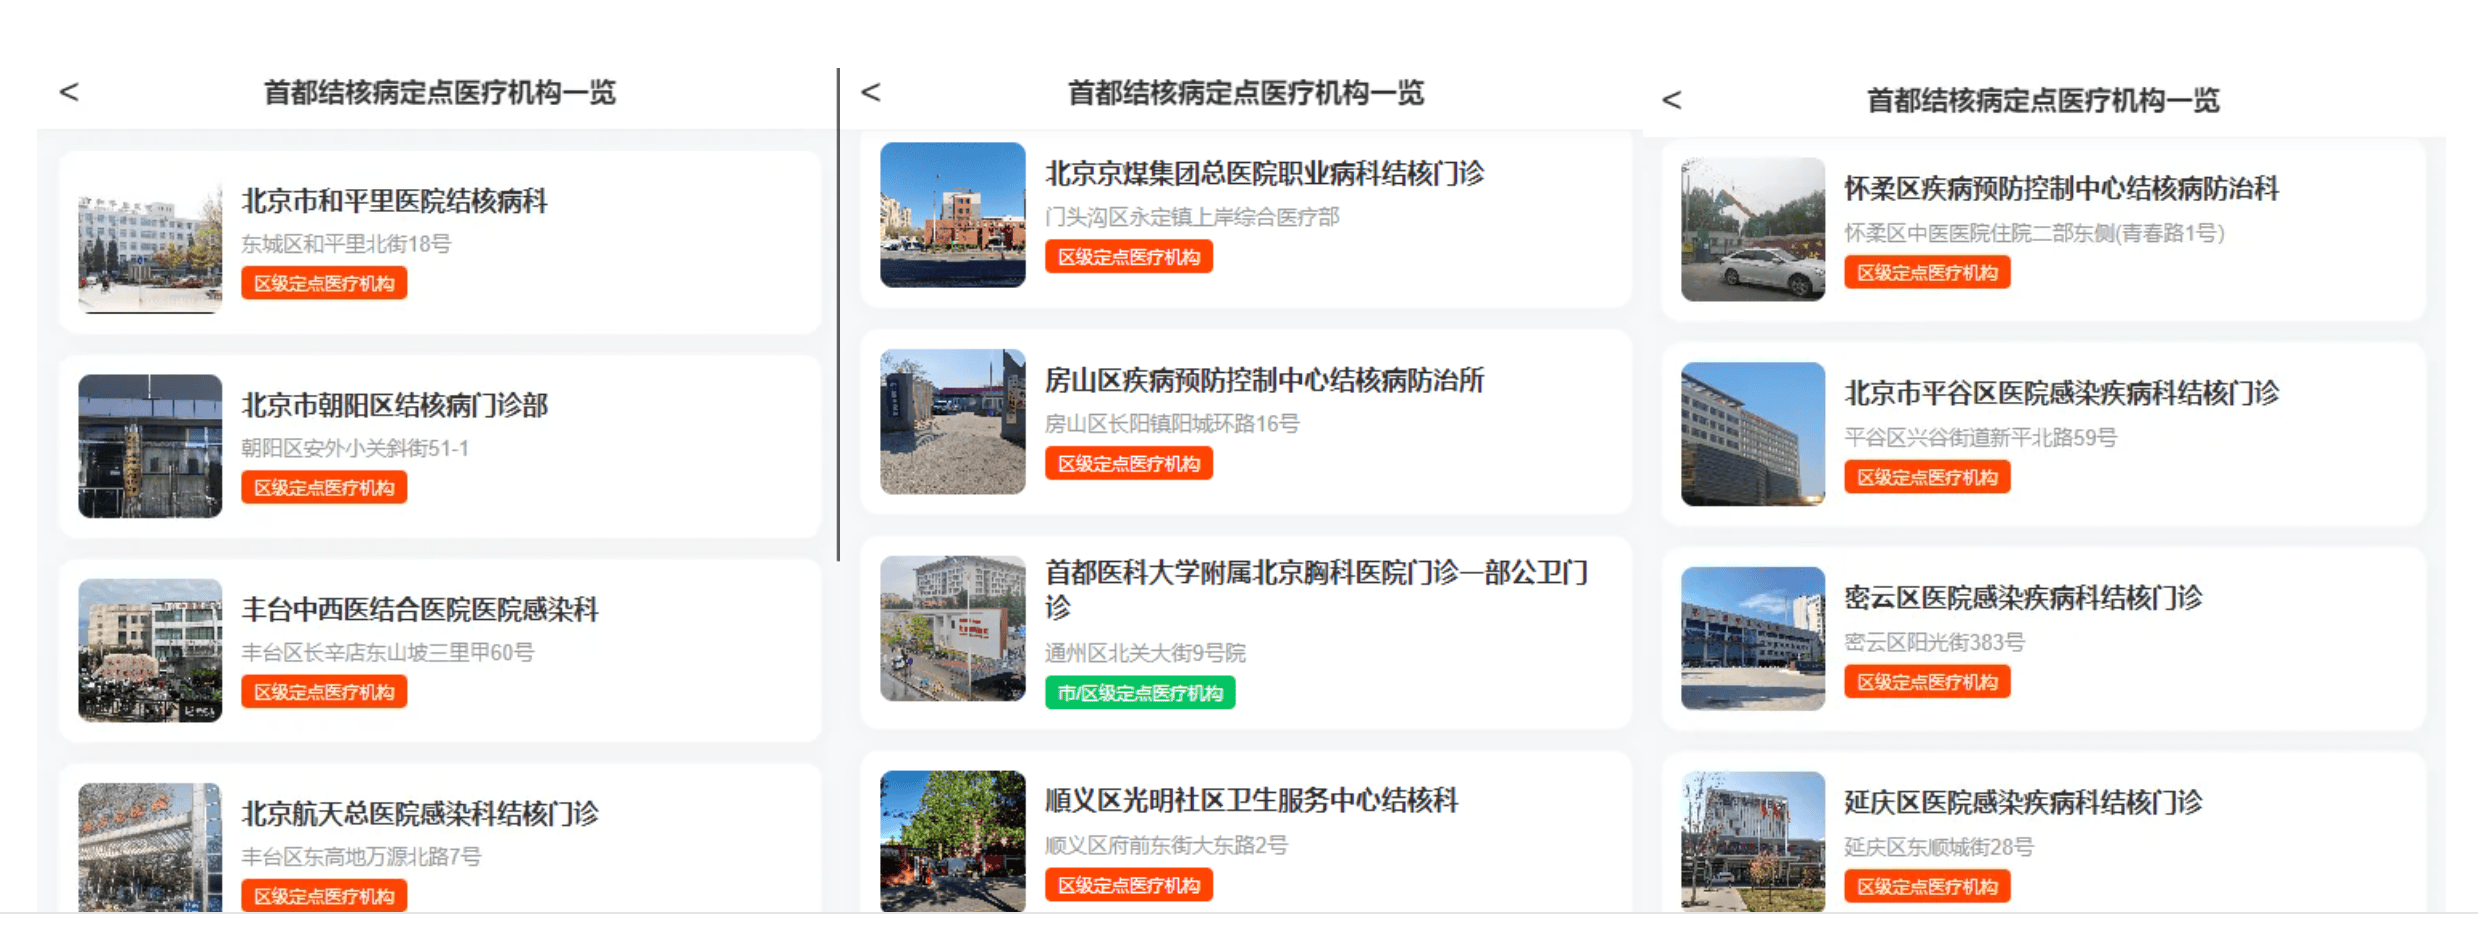The image size is (2478, 926).
Task: View the 房山区疾病预防控制中心 entrance photo
Action: pos(951,420)
